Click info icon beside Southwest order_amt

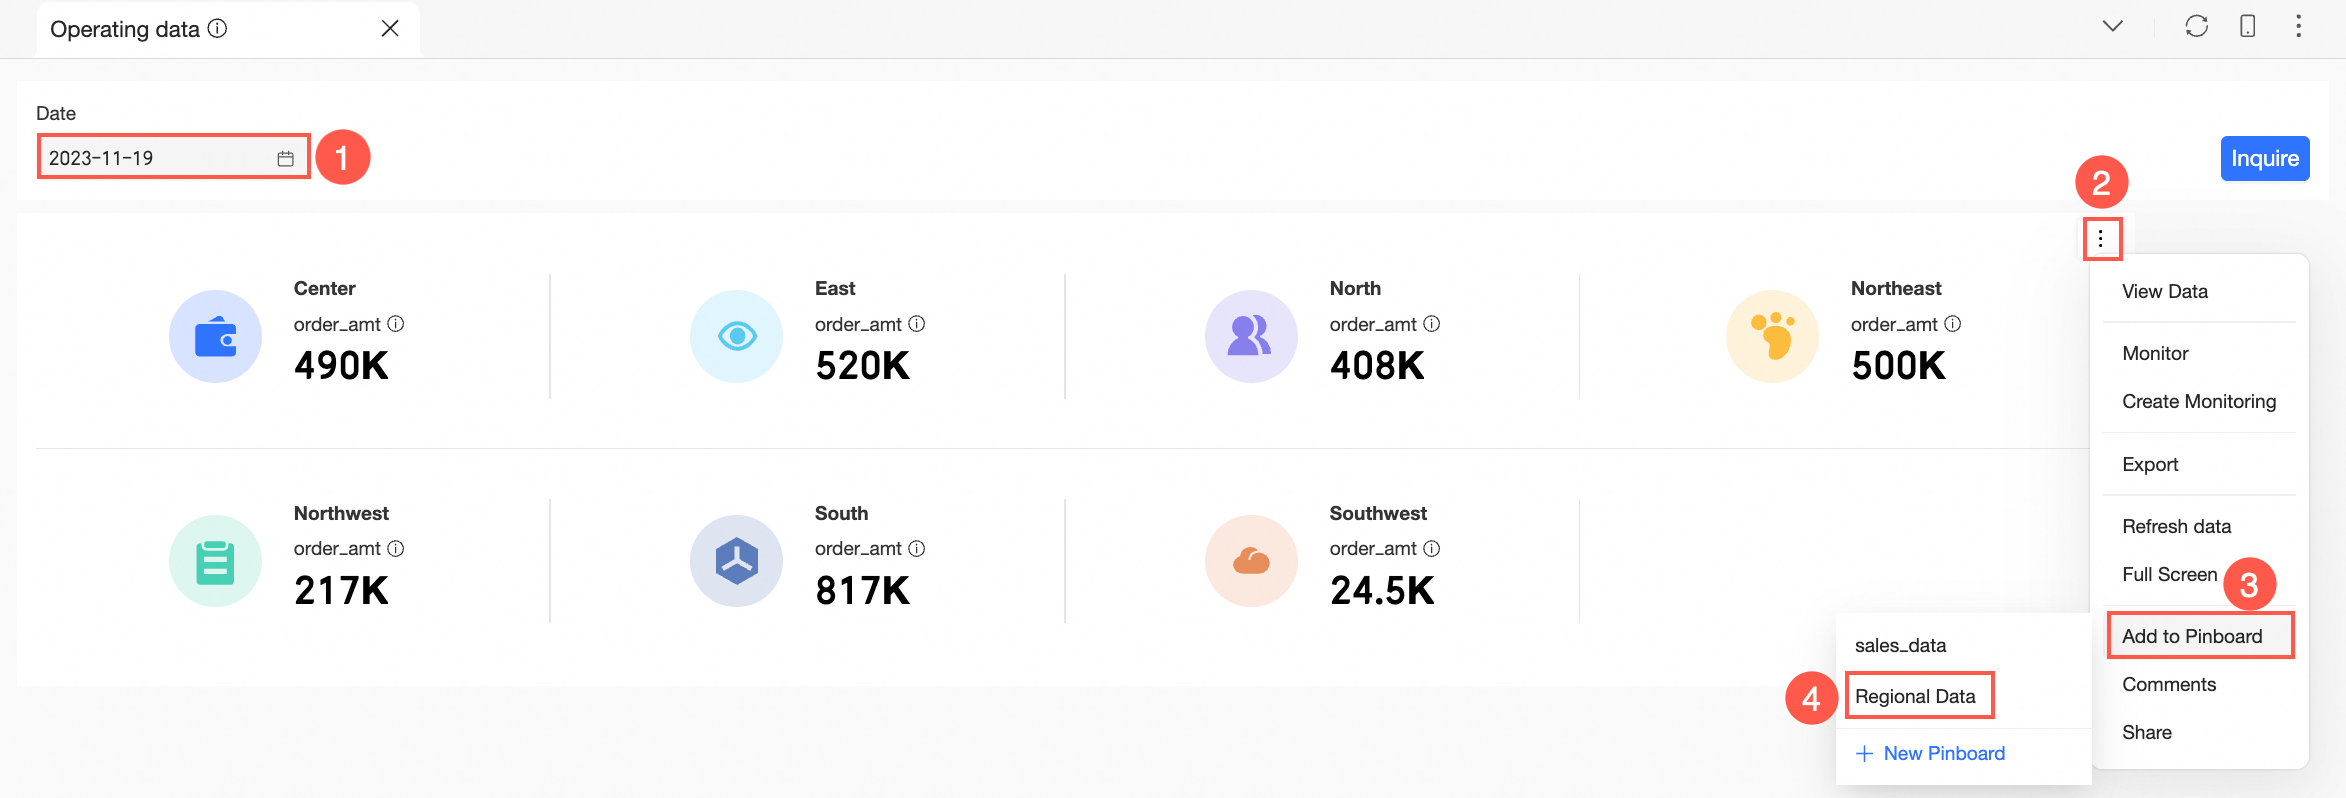tap(1432, 548)
